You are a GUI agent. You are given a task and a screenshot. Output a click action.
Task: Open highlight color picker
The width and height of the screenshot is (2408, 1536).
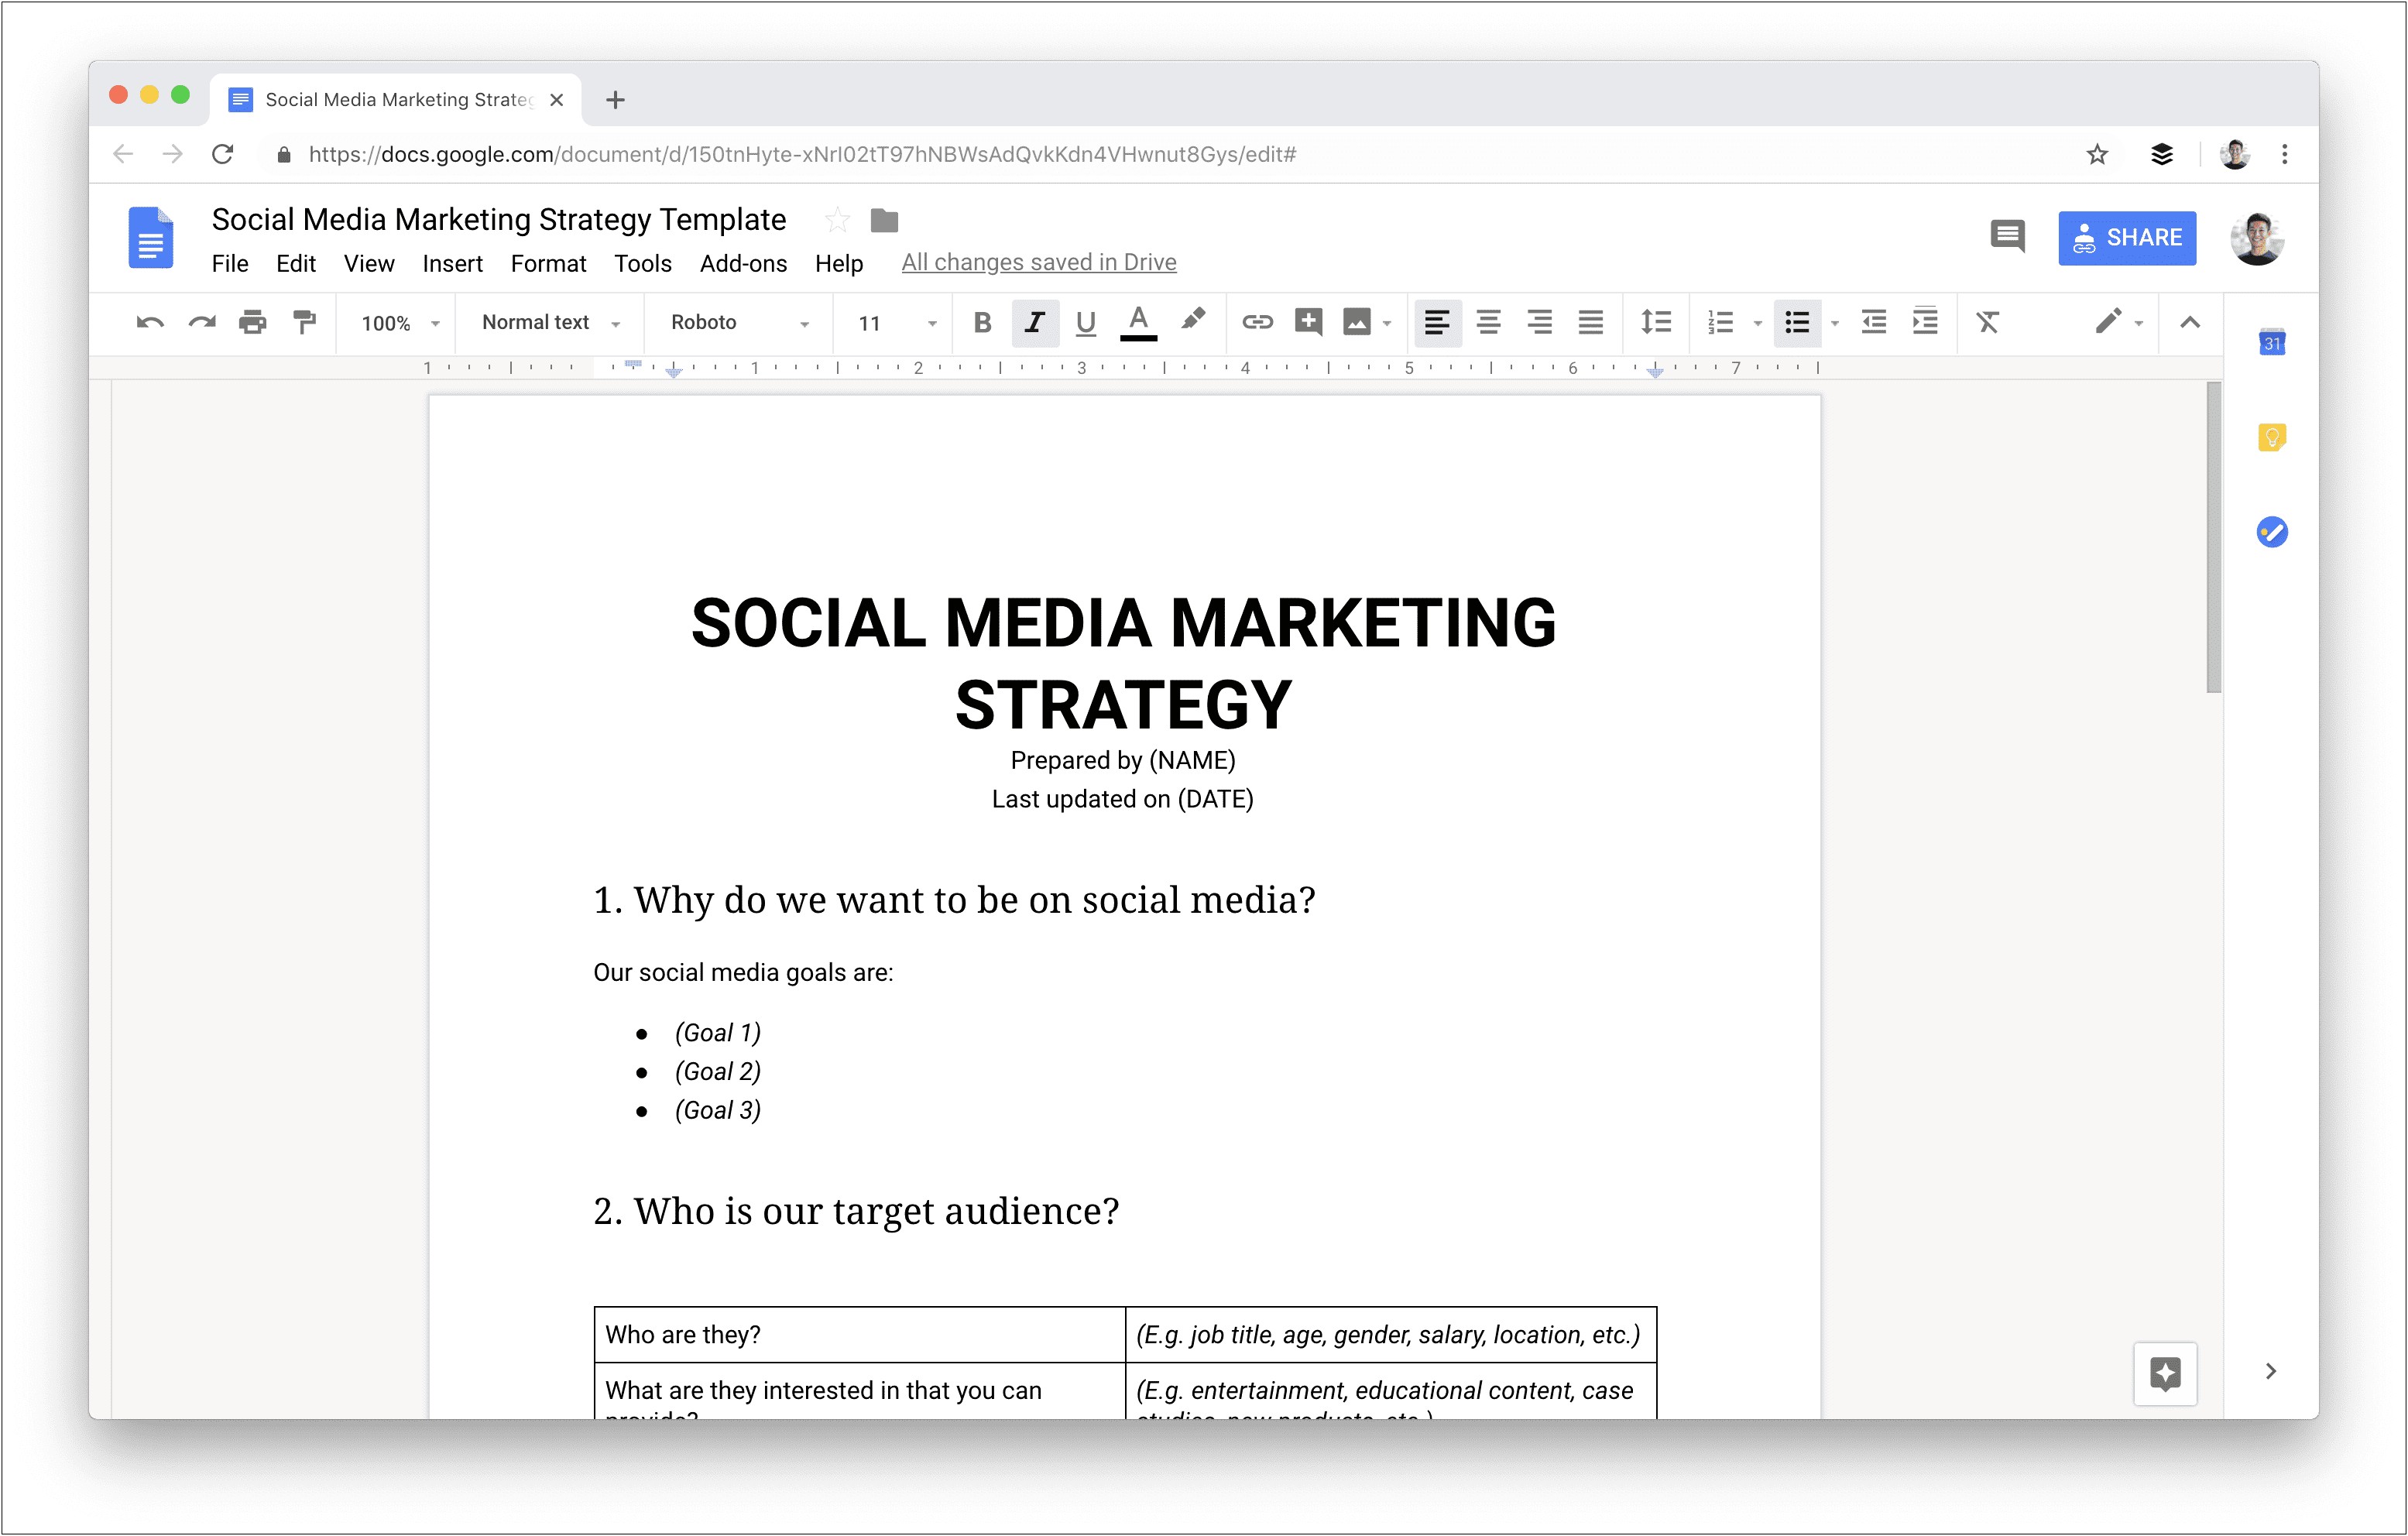click(1193, 320)
